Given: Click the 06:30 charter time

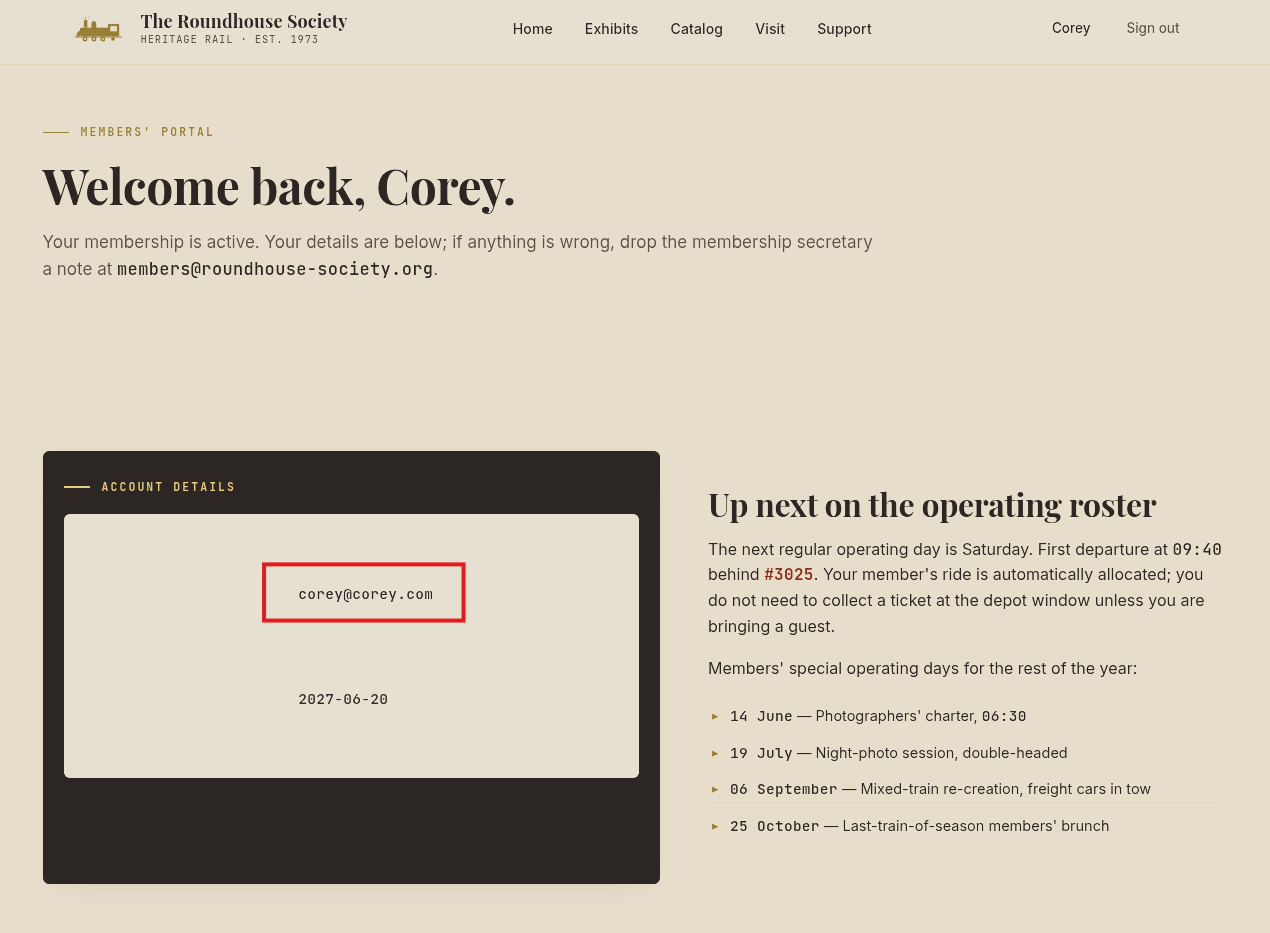Looking at the screenshot, I should coord(1004,716).
